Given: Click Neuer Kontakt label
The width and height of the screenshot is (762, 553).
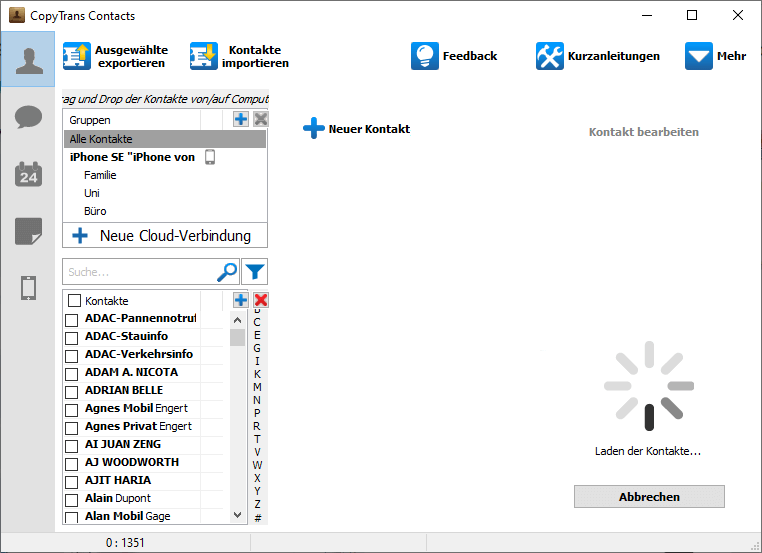Looking at the screenshot, I should [369, 129].
